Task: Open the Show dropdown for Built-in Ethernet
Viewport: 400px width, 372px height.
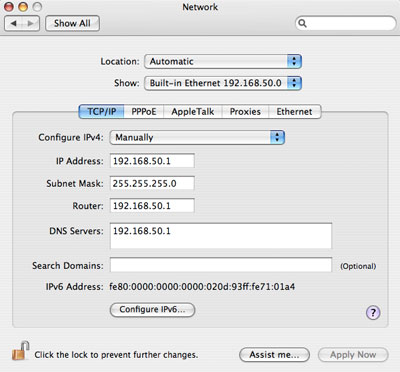Action: click(x=223, y=83)
